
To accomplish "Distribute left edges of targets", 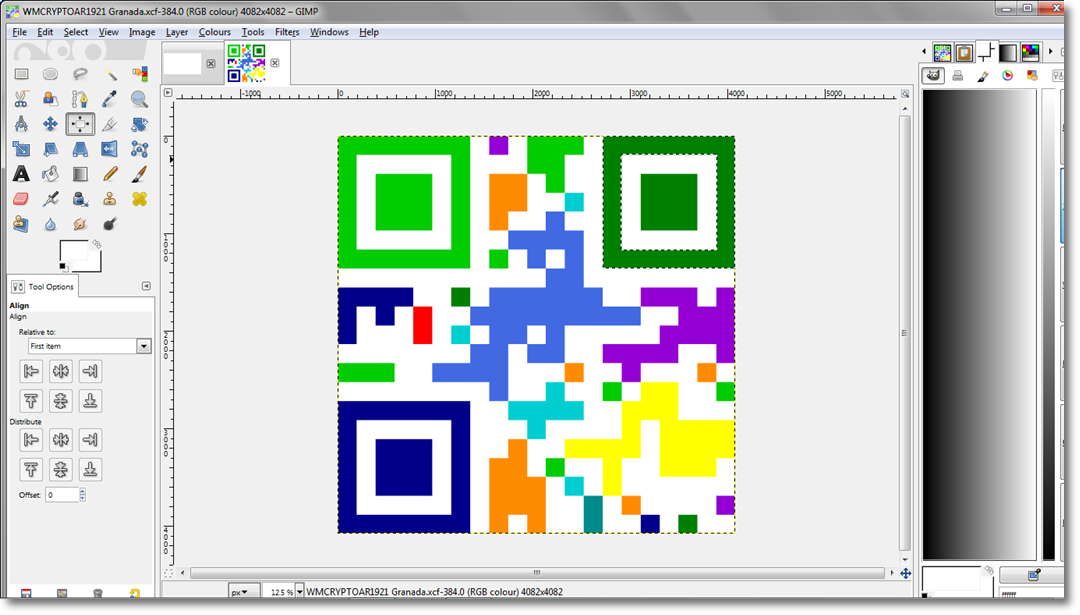I will 31,439.
